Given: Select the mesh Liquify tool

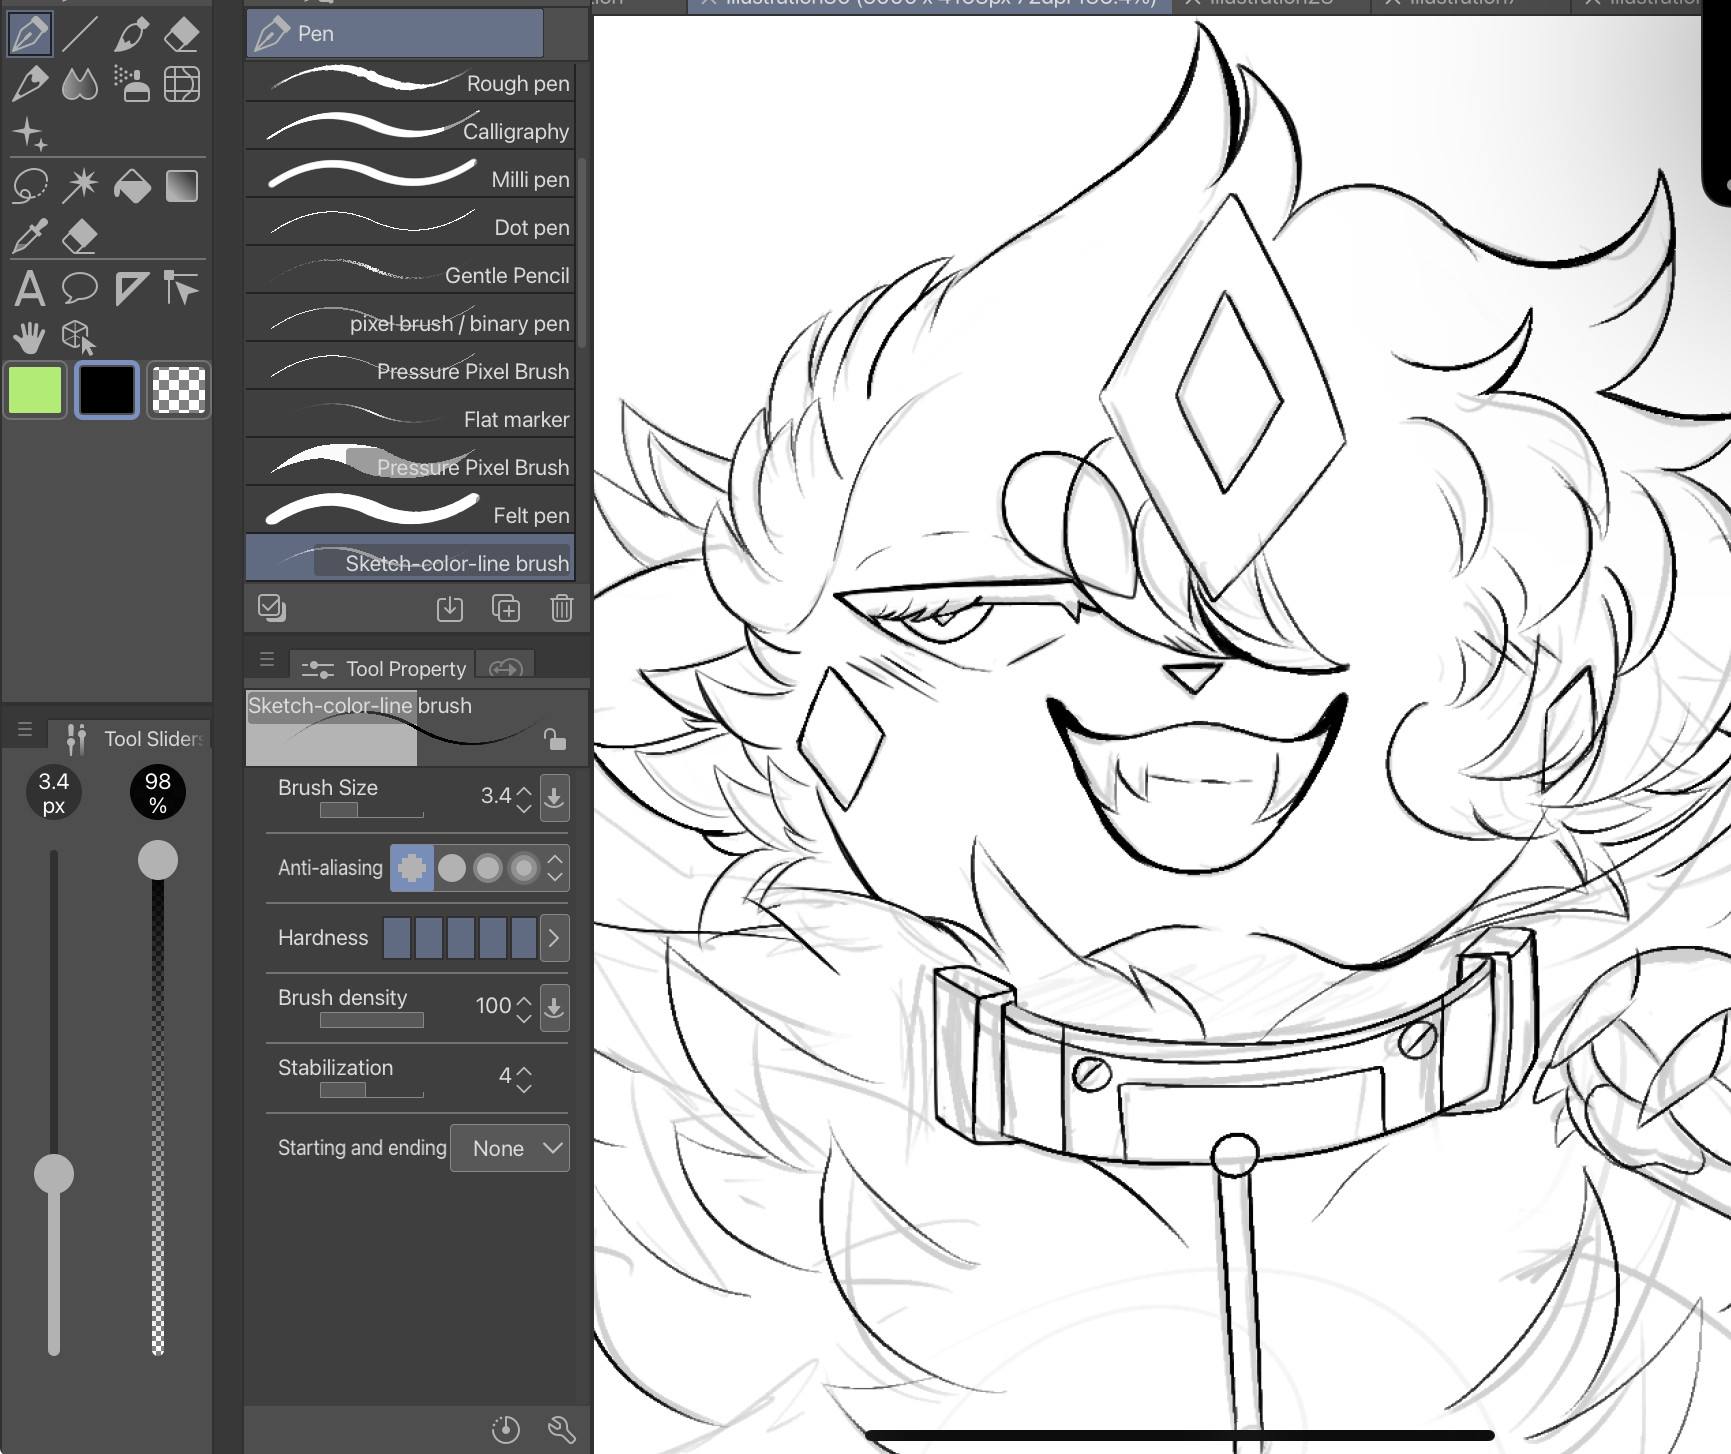Looking at the screenshot, I should (x=182, y=84).
